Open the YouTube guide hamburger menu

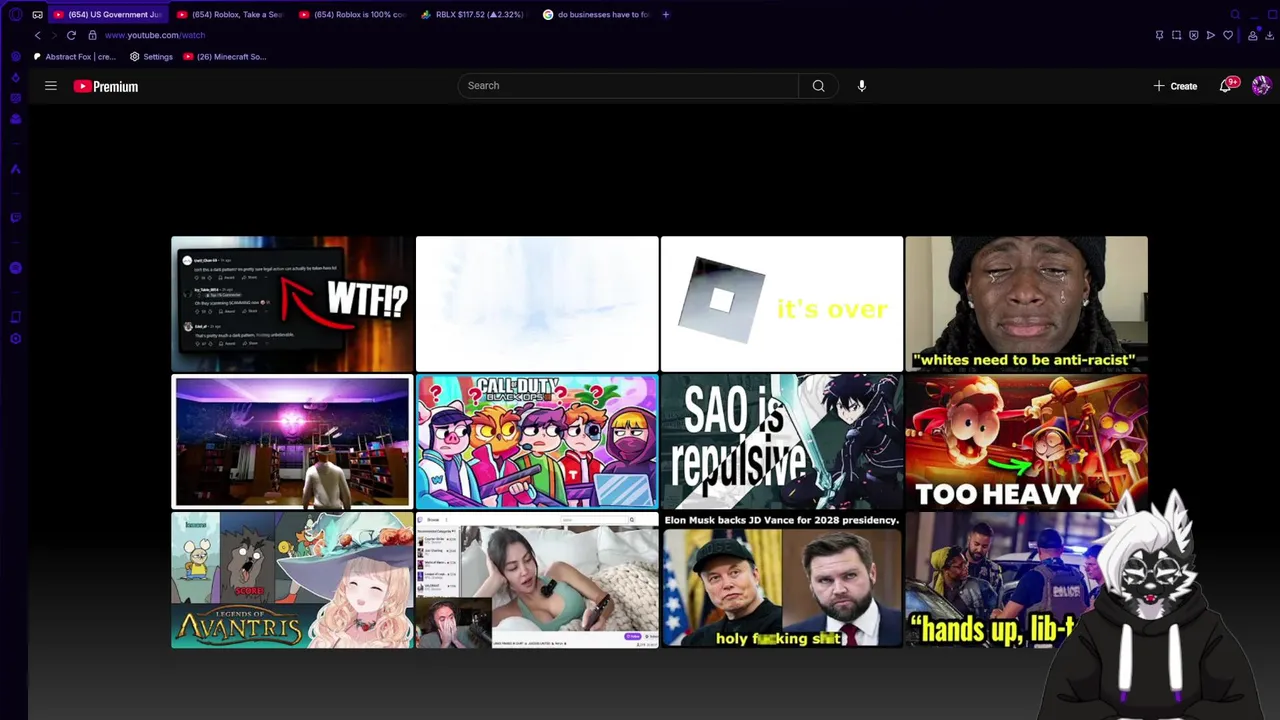click(x=51, y=86)
